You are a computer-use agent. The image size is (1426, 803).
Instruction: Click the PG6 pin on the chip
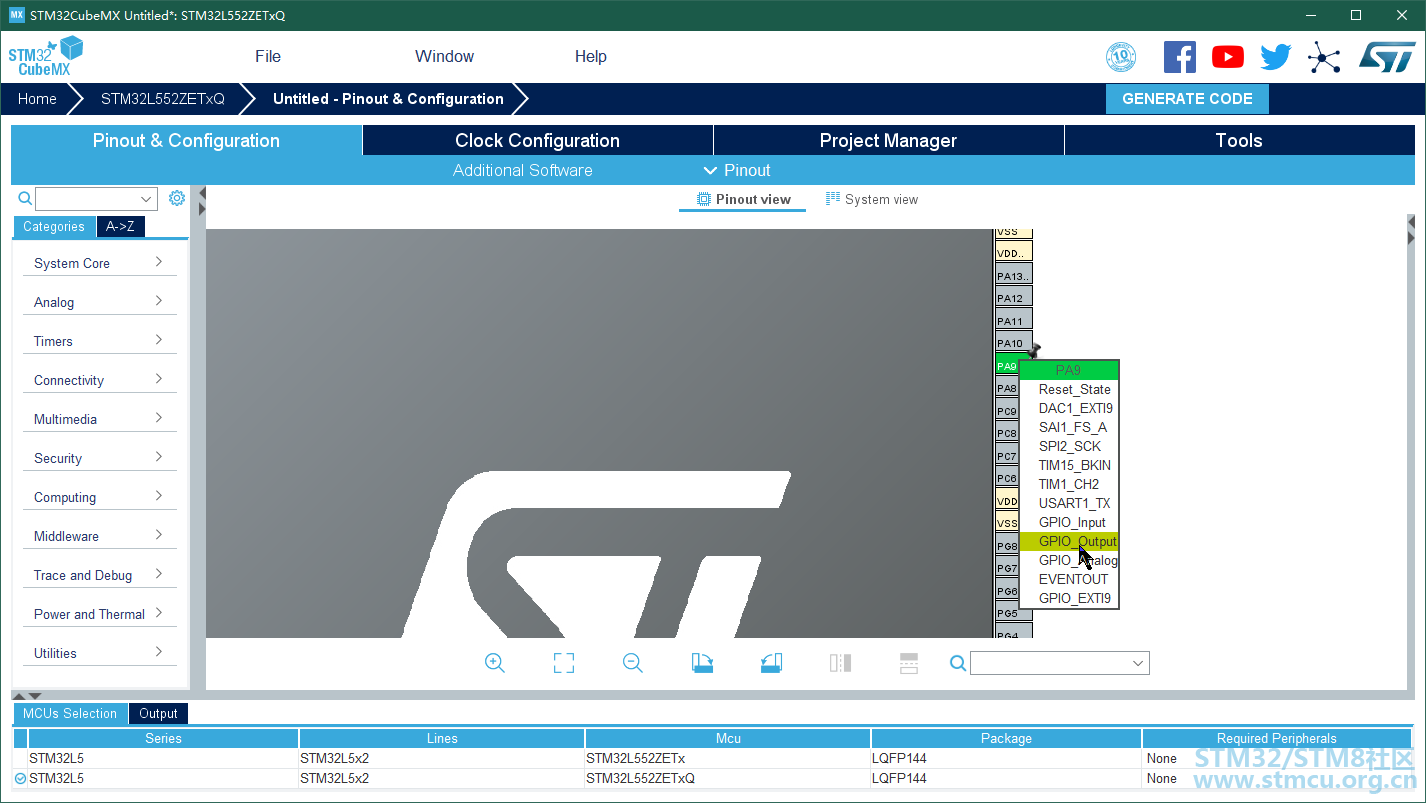1007,592
